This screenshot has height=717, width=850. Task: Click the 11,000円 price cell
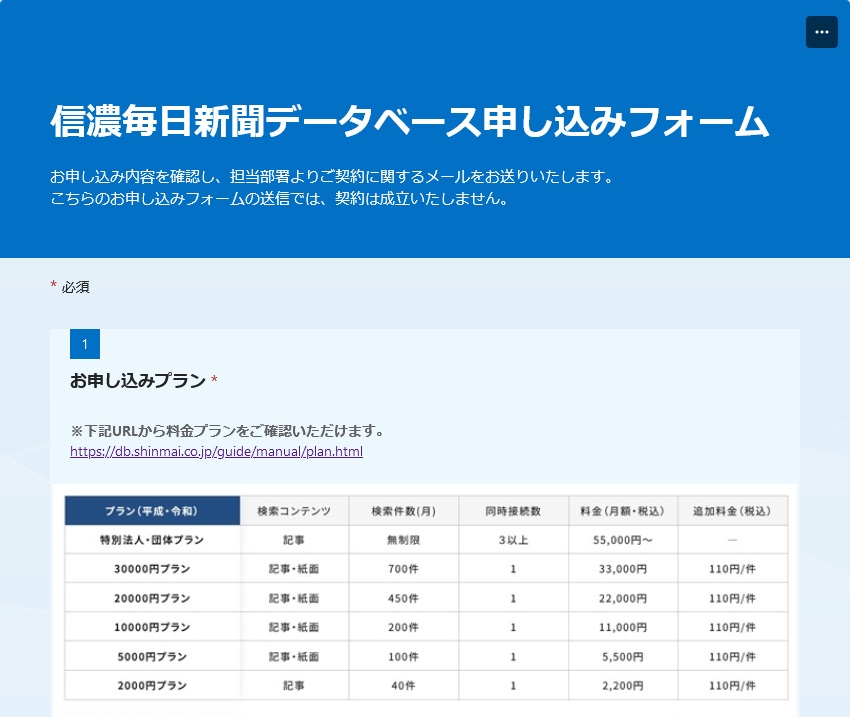click(622, 627)
